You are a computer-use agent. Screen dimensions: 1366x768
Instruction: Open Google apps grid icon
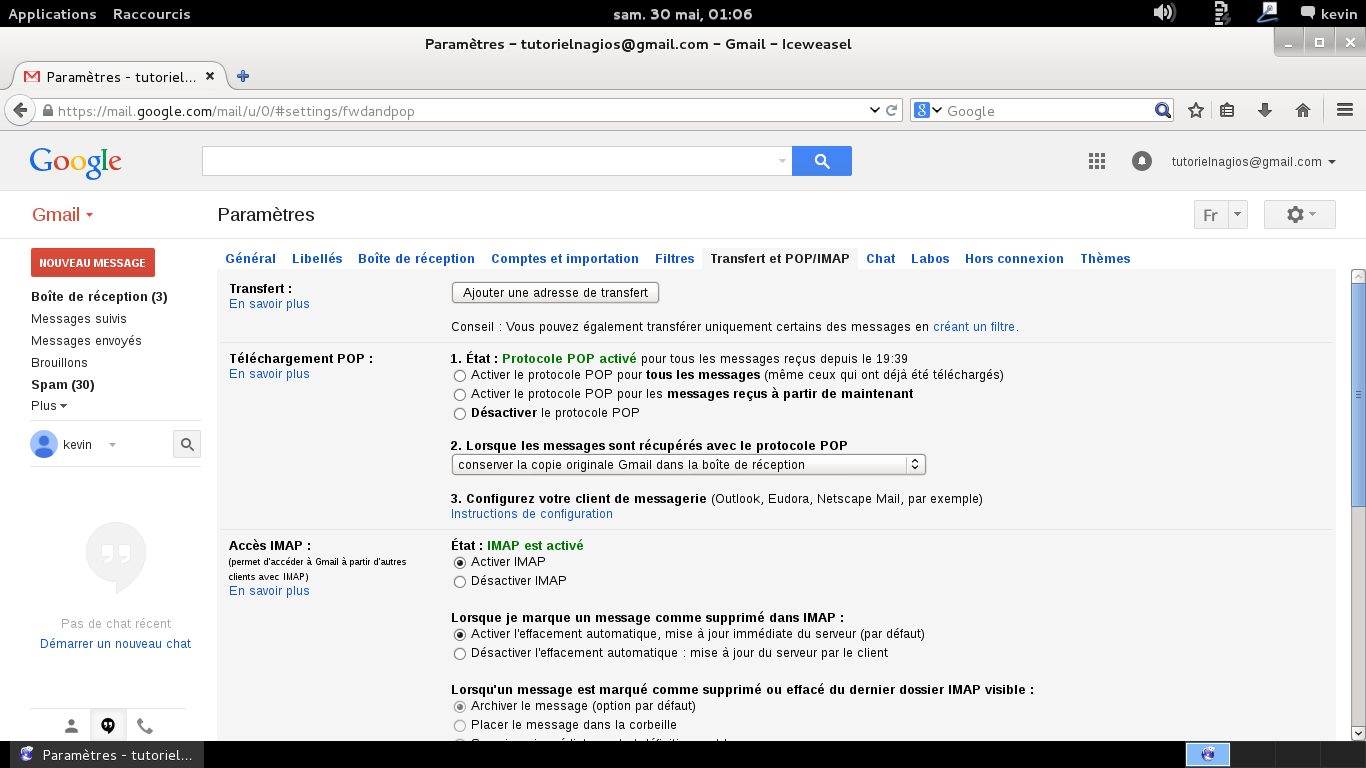point(1096,161)
